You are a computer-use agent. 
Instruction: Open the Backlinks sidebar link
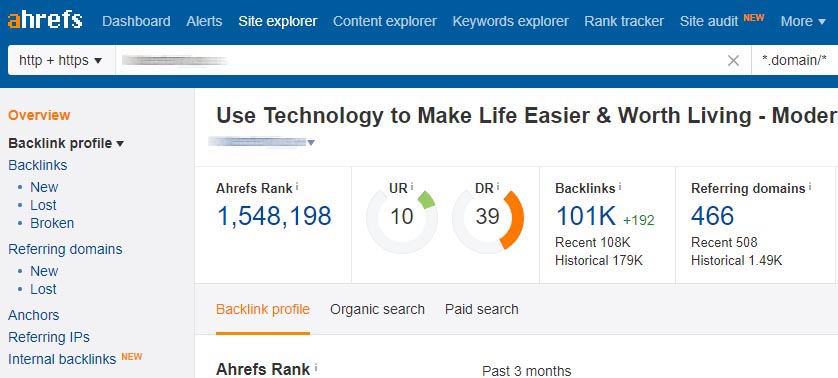(37, 165)
